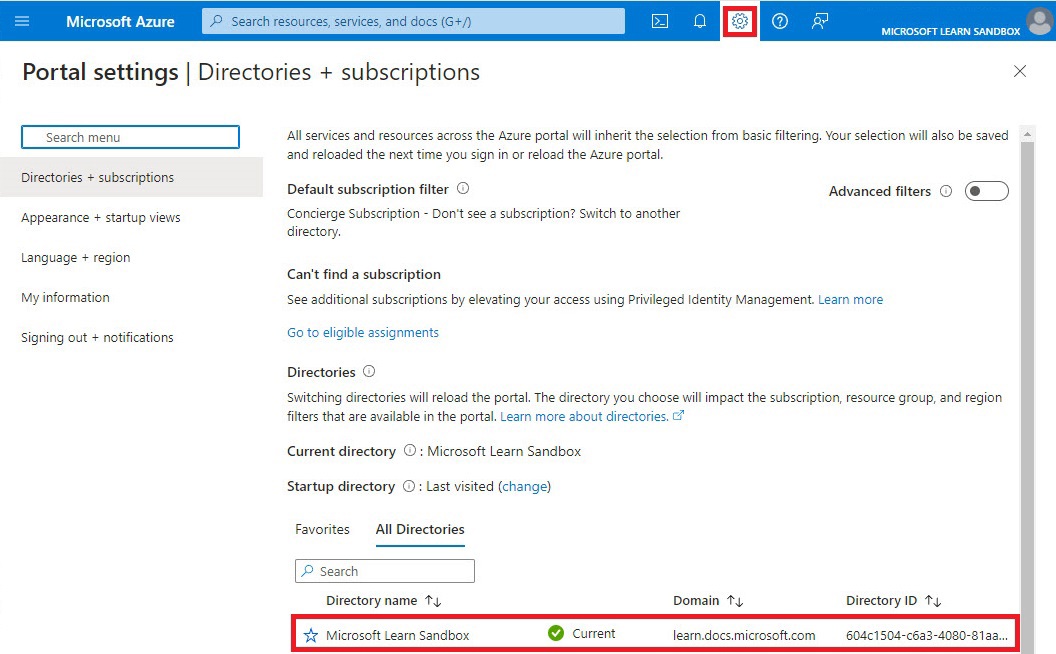Click the Microsoft Learn Sandbox directory name
The height and width of the screenshot is (654, 1056).
point(397,635)
